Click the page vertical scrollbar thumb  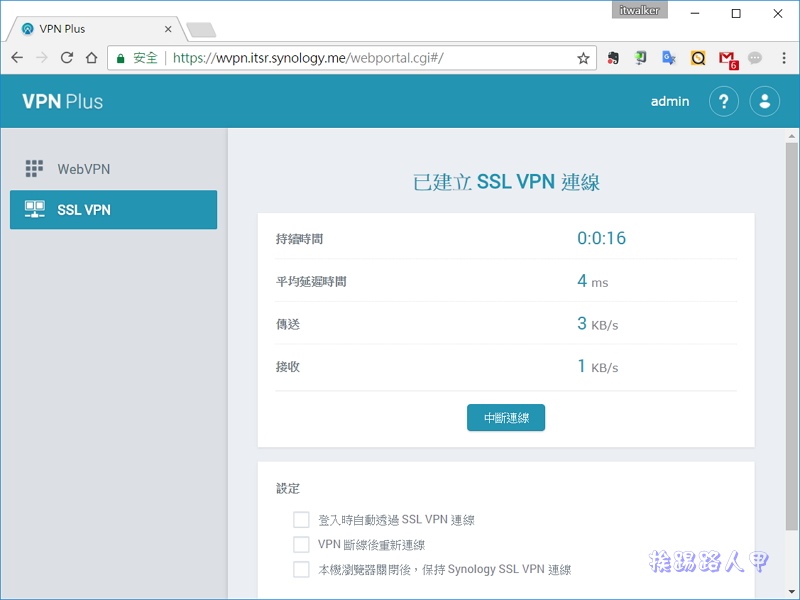click(x=791, y=337)
